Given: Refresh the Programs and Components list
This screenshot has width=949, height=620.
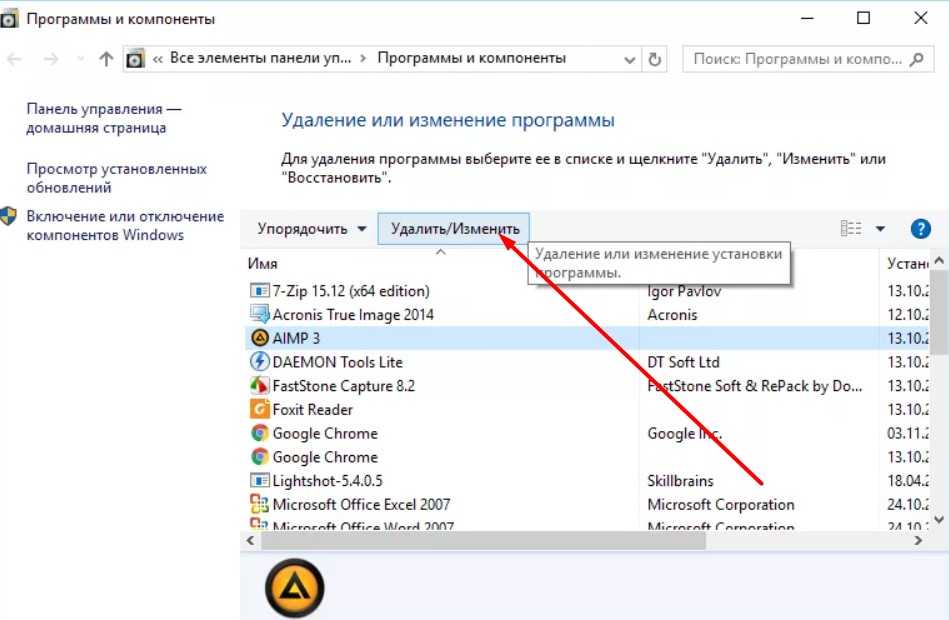Looking at the screenshot, I should pos(654,59).
